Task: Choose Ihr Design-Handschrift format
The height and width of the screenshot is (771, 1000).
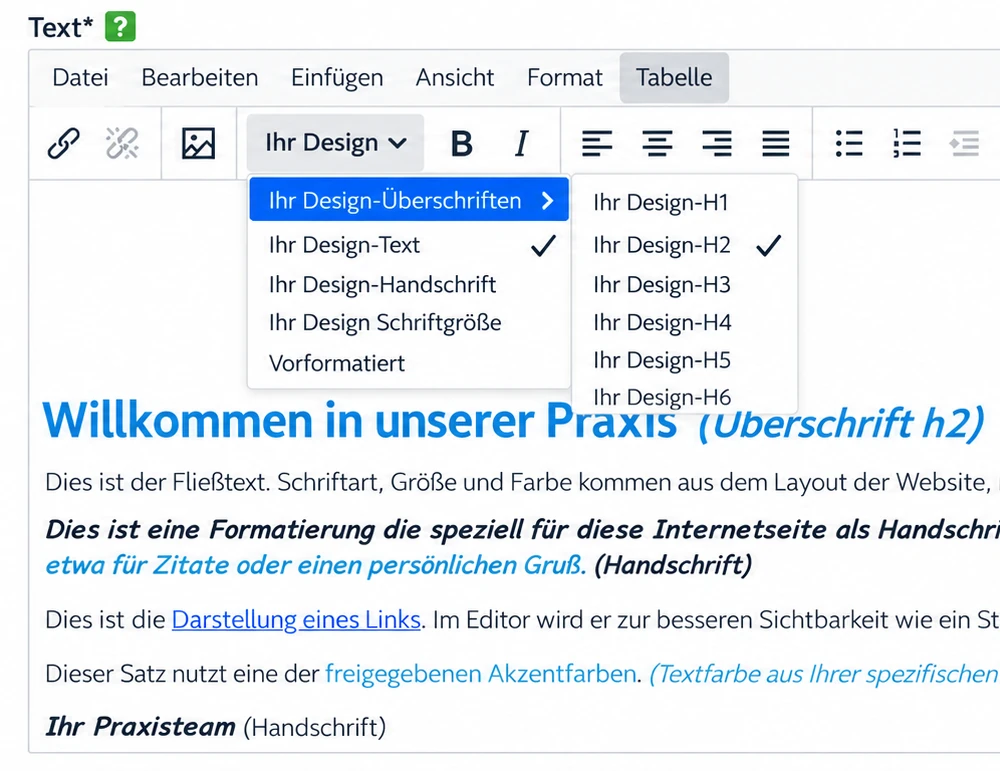Action: [x=409, y=284]
